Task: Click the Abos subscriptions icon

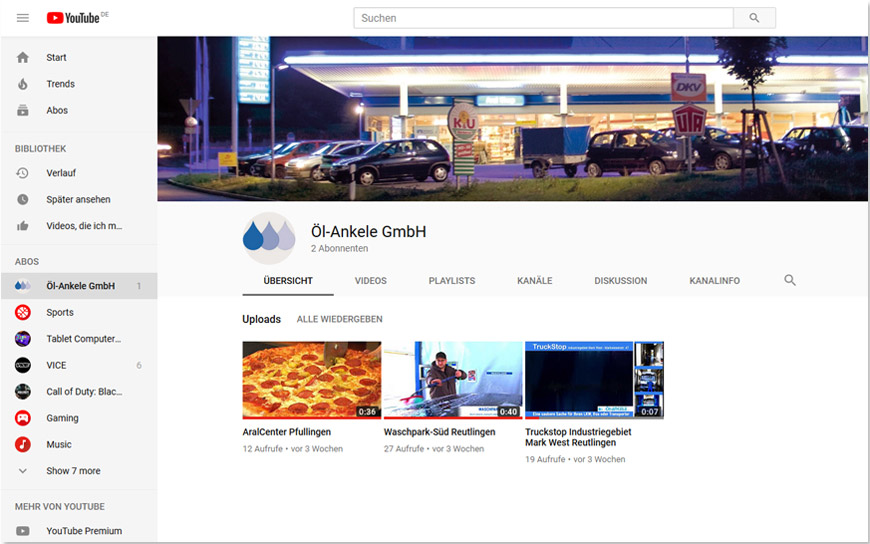Action: coord(23,110)
